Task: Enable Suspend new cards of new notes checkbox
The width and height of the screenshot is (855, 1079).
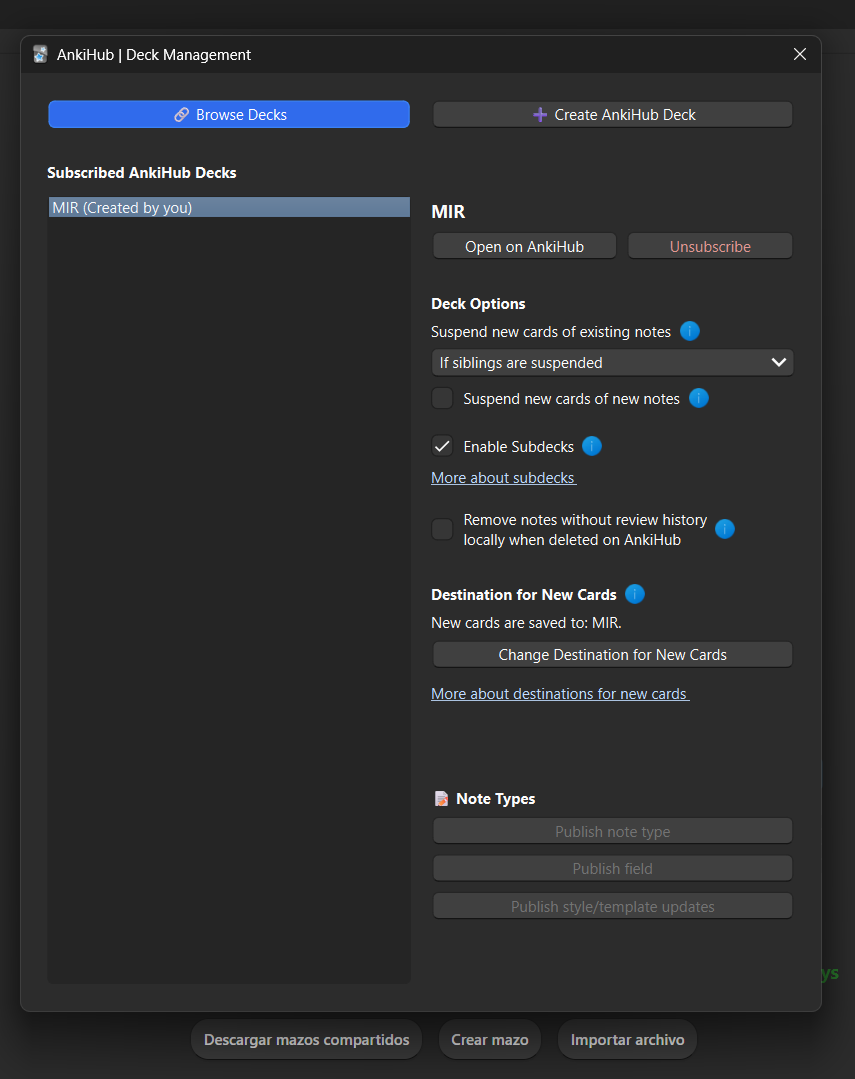Action: coord(442,398)
